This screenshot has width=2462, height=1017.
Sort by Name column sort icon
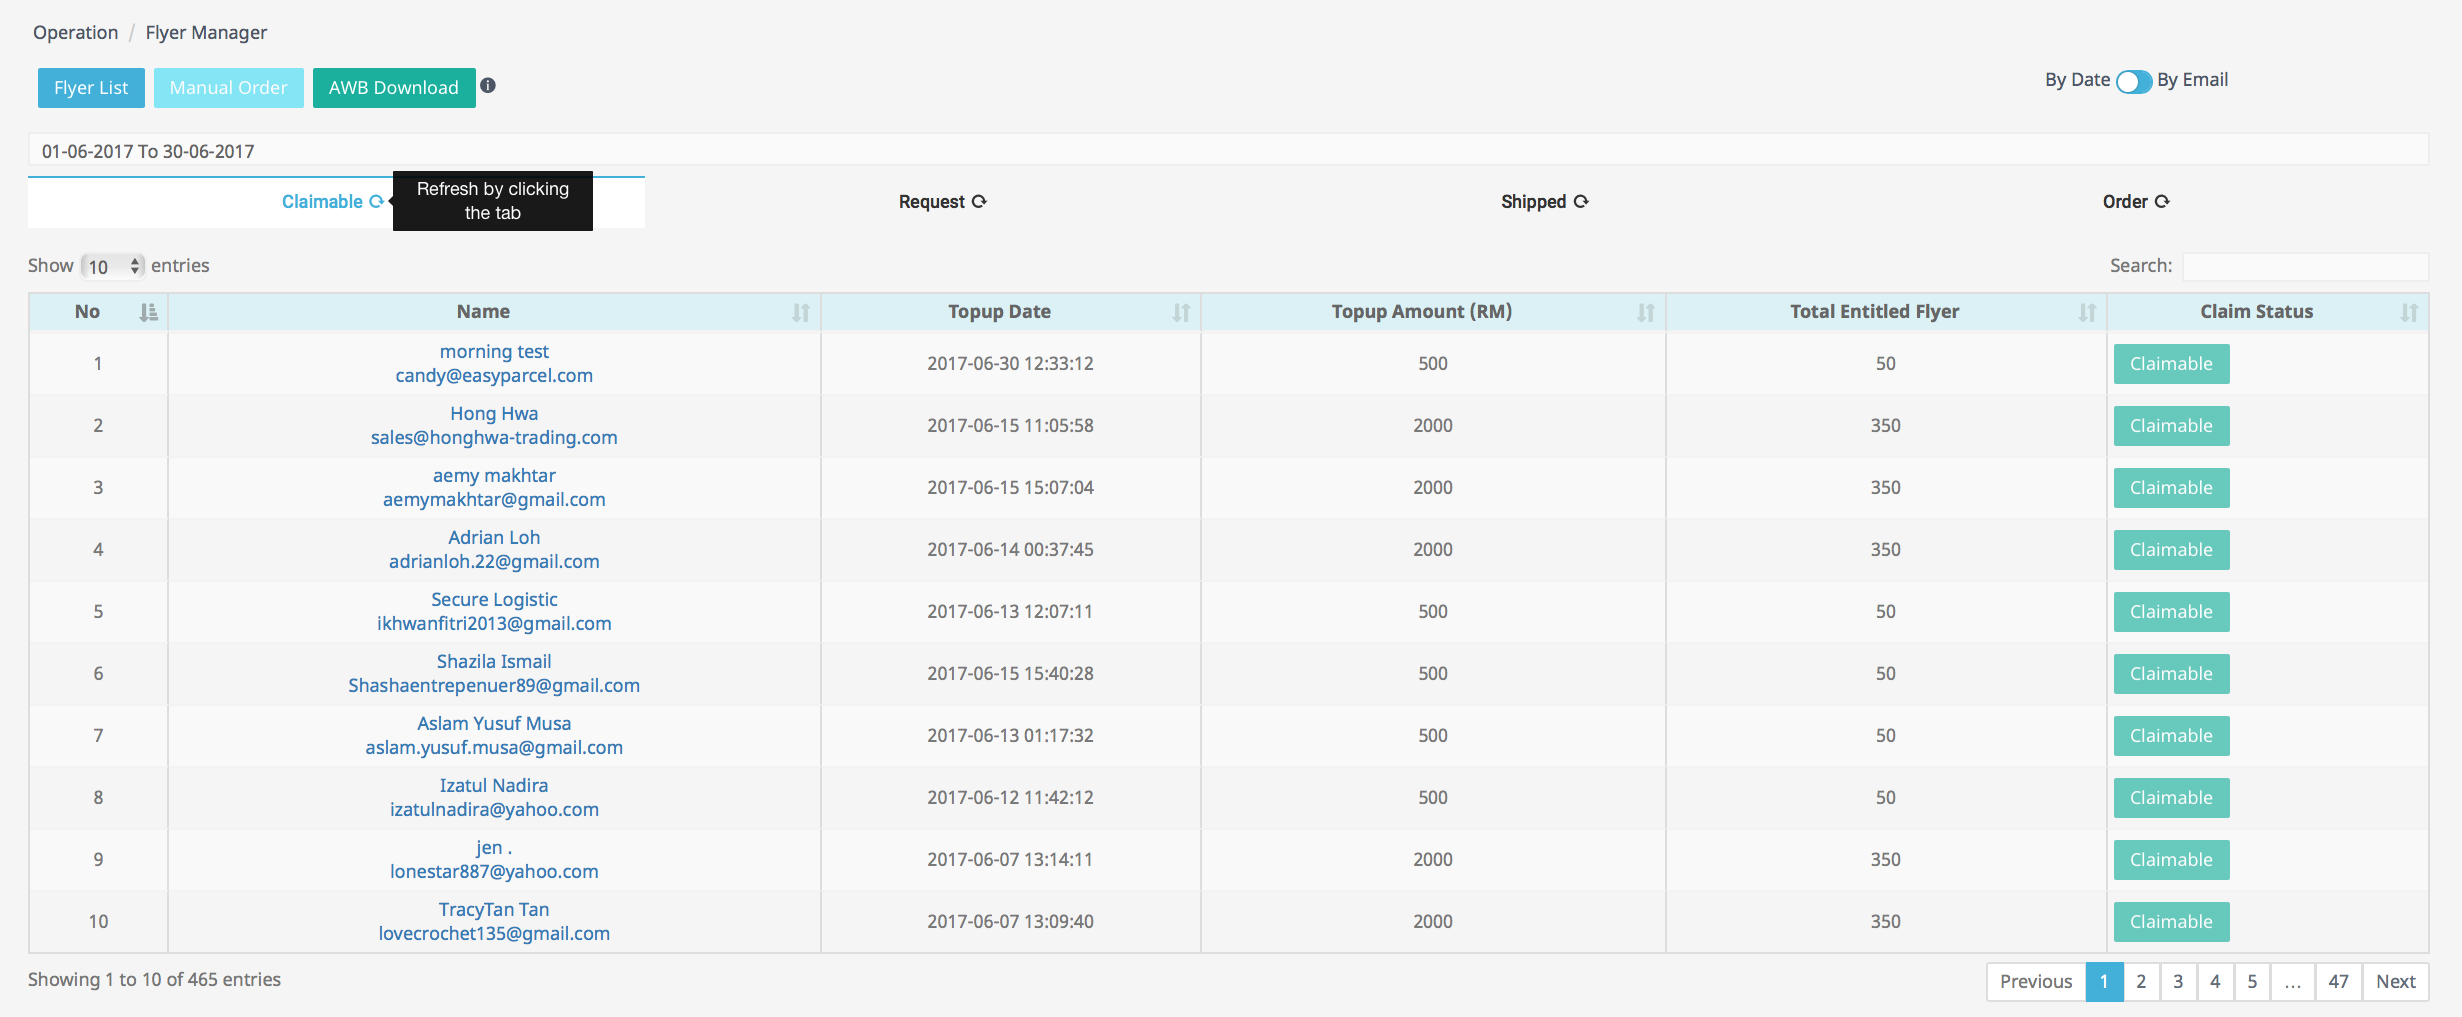[x=800, y=313]
